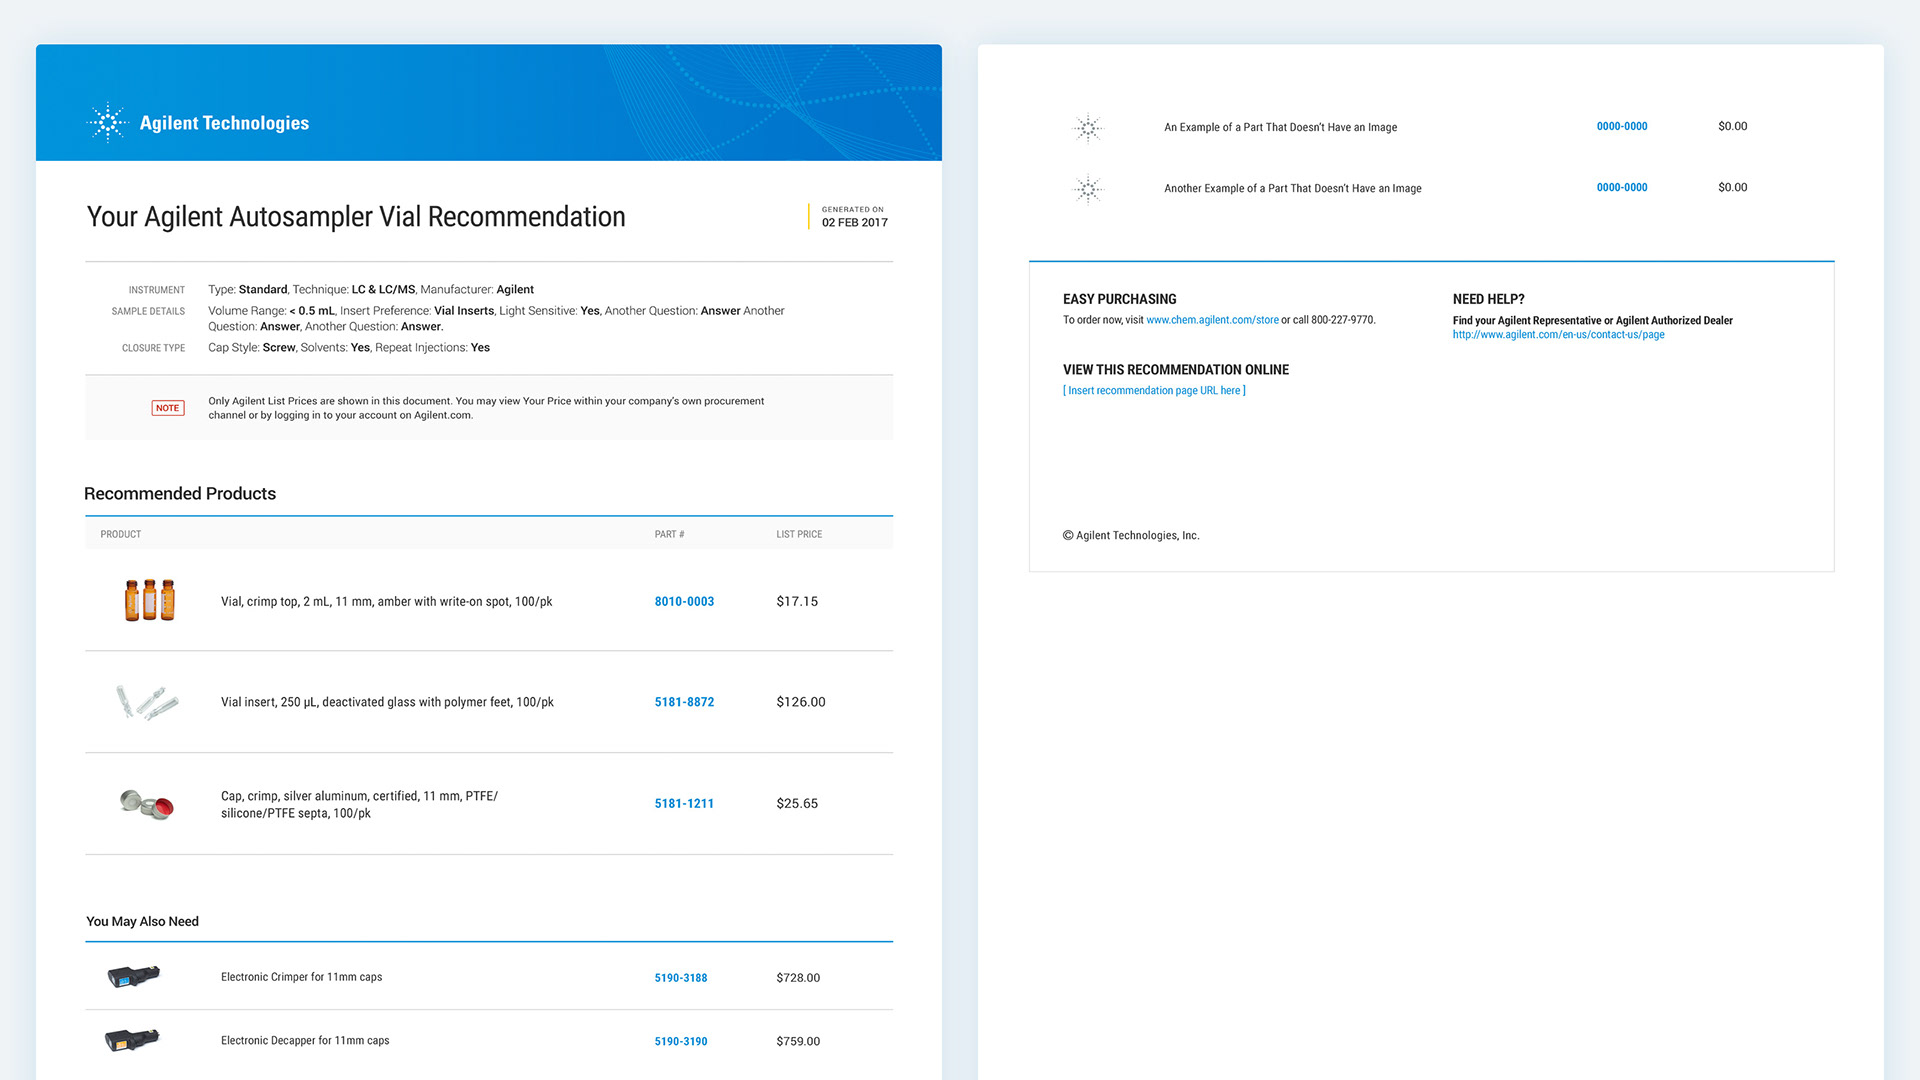Click 'Electronic Decapper for 11mm caps' text
The height and width of the screenshot is (1080, 1920).
click(x=305, y=1041)
